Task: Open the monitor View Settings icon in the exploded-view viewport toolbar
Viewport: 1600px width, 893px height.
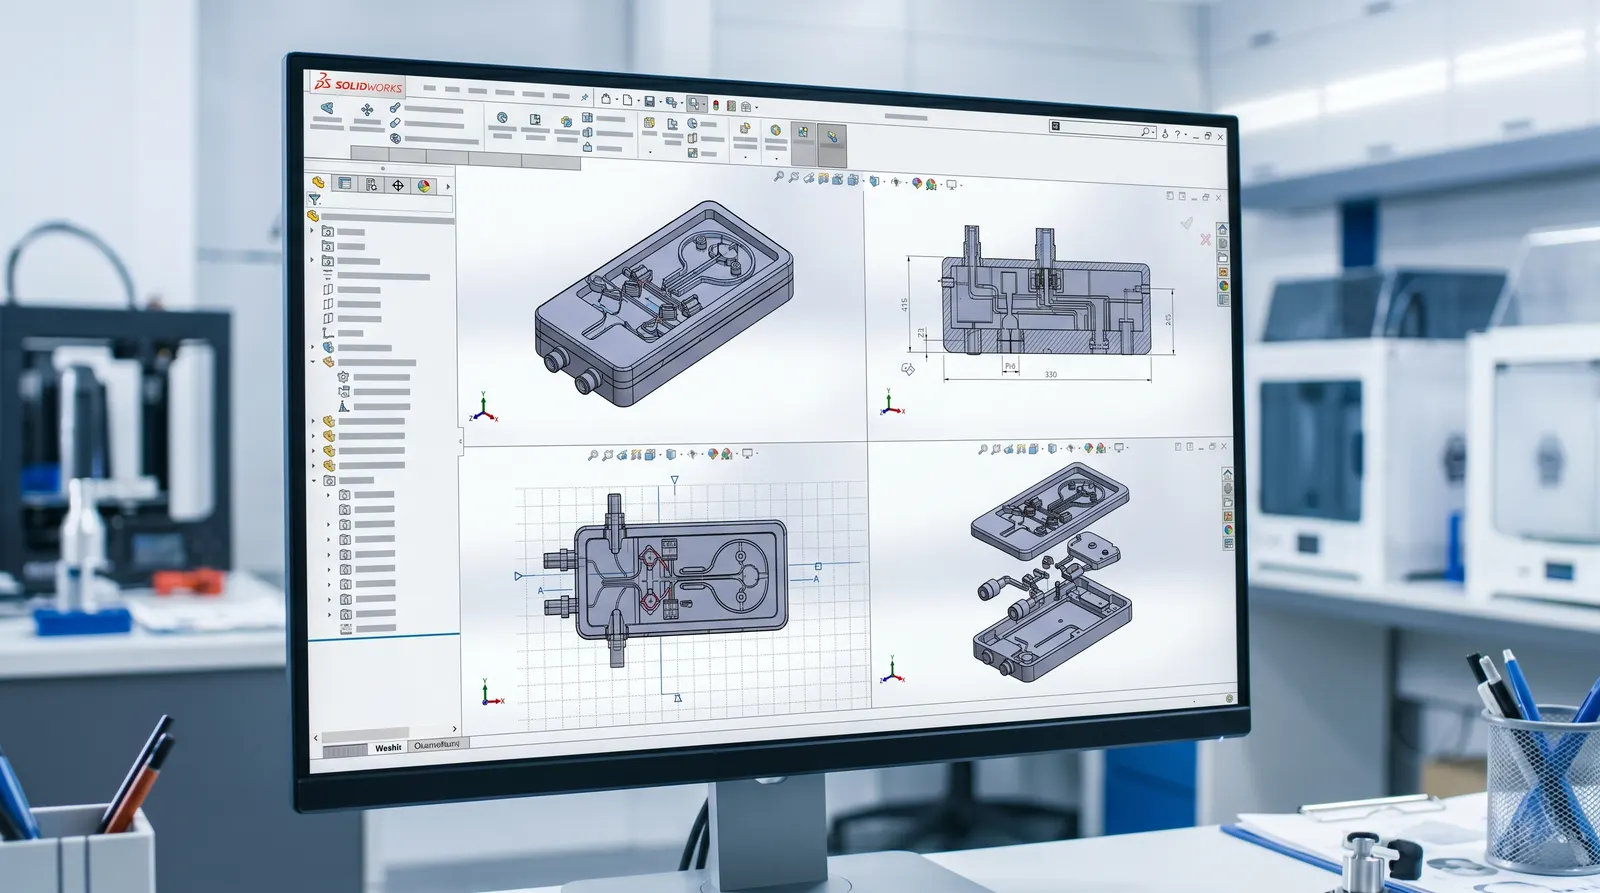Action: tap(1119, 448)
